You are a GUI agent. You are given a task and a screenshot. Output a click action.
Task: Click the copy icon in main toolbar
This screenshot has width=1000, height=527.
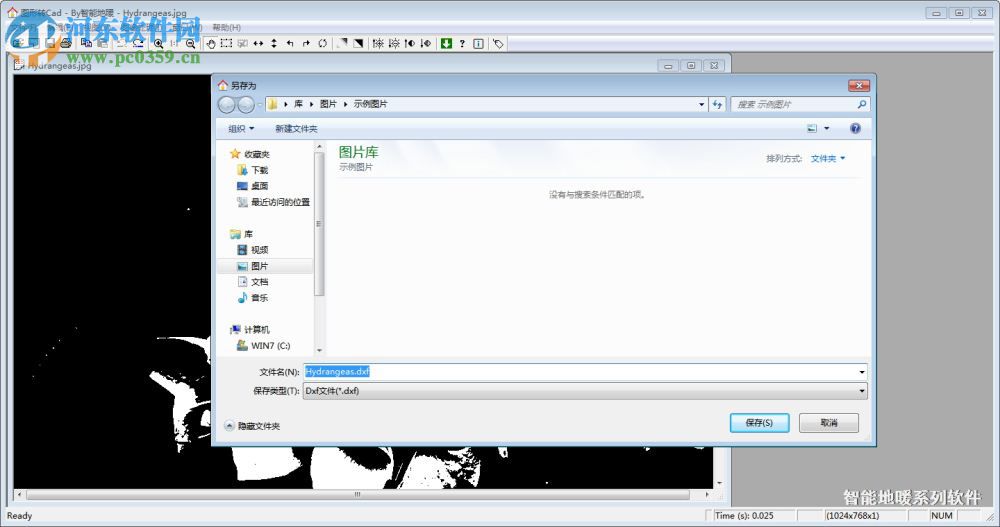click(x=86, y=43)
